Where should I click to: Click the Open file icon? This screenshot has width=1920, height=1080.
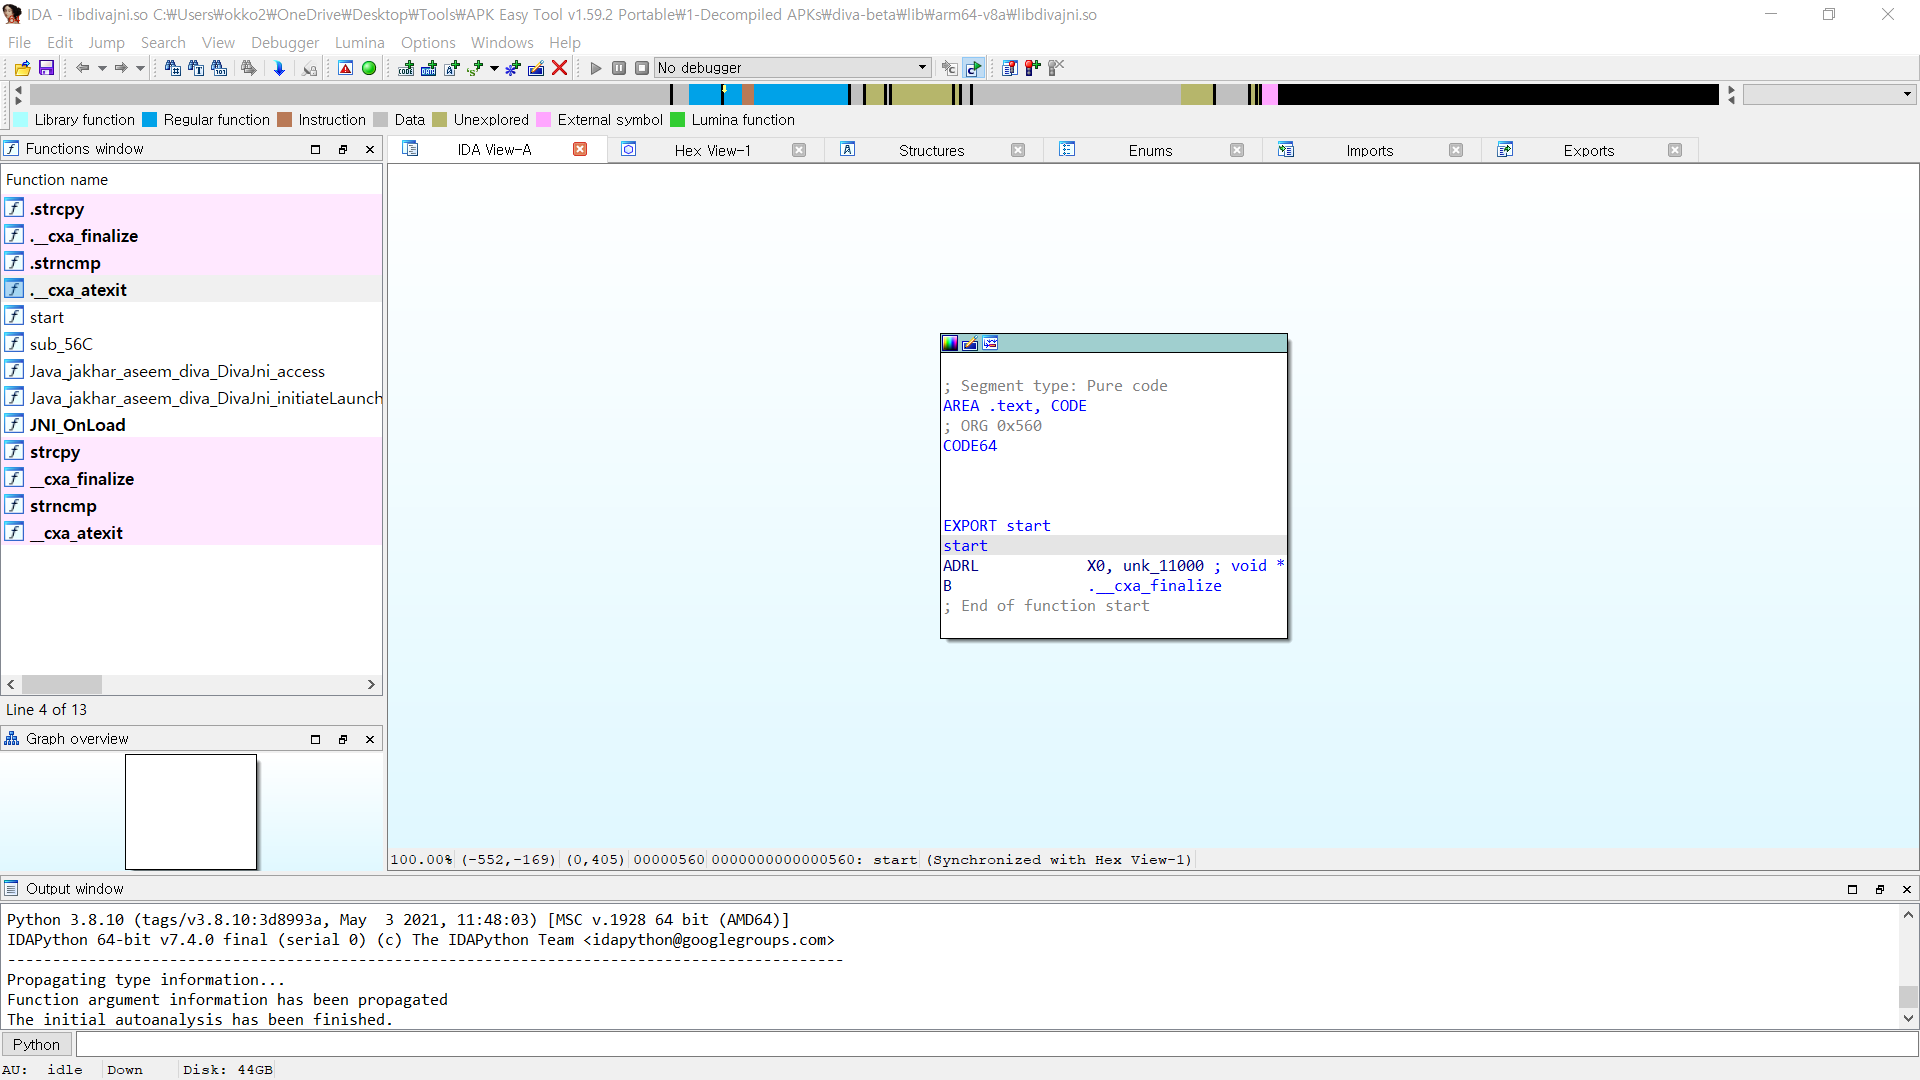coord(22,68)
